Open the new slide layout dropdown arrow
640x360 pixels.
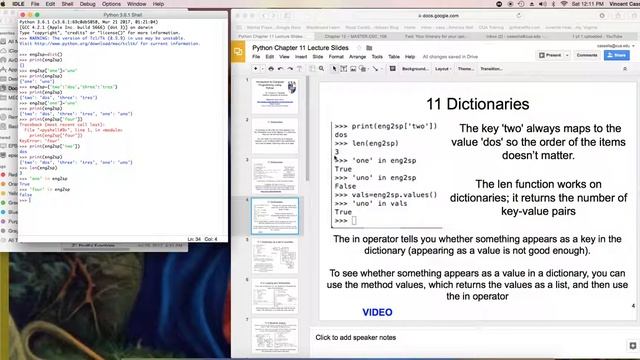(x=262, y=69)
